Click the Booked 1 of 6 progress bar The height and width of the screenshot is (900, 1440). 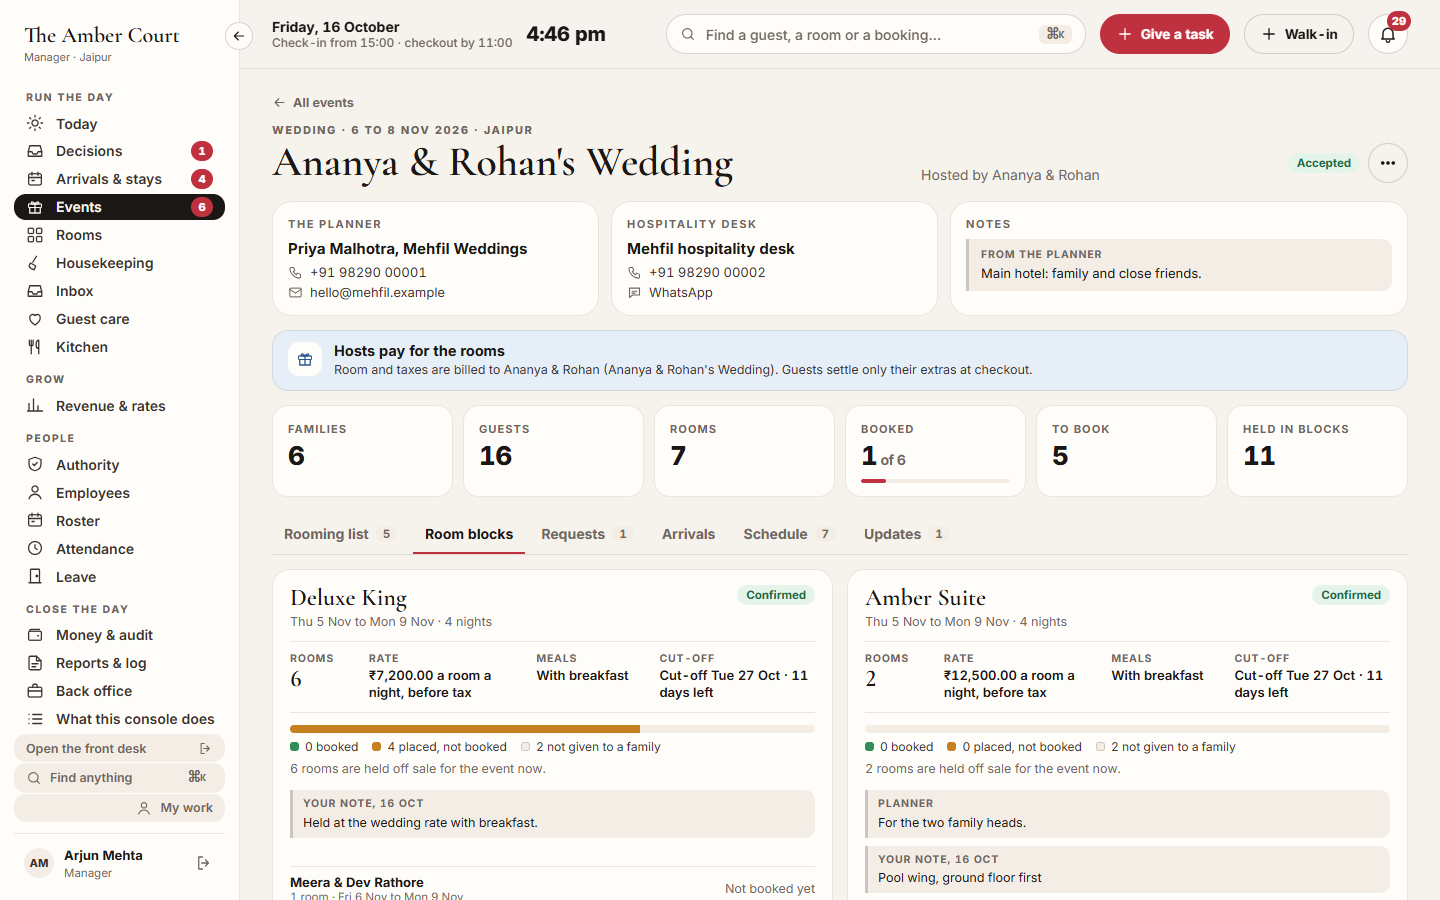[x=935, y=481]
